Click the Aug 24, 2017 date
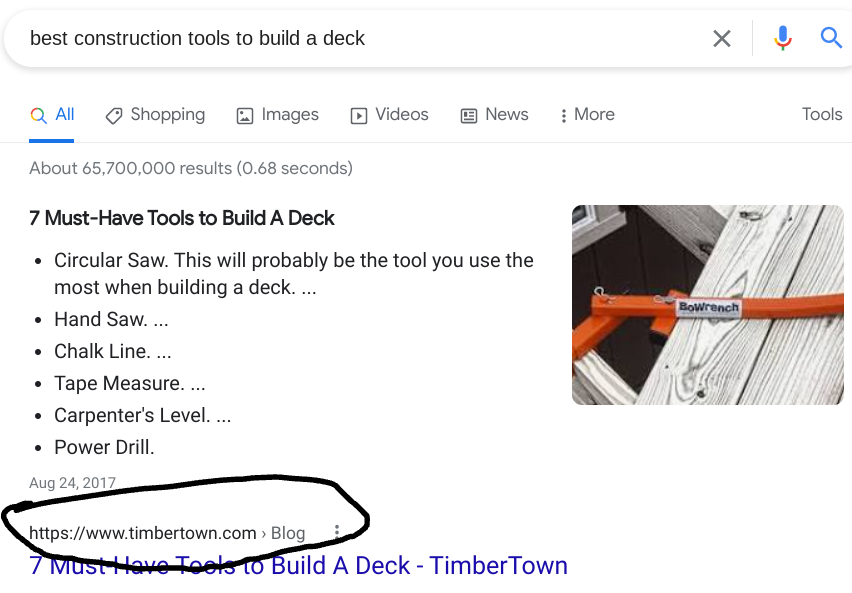The width and height of the screenshot is (852, 593). coord(72,483)
